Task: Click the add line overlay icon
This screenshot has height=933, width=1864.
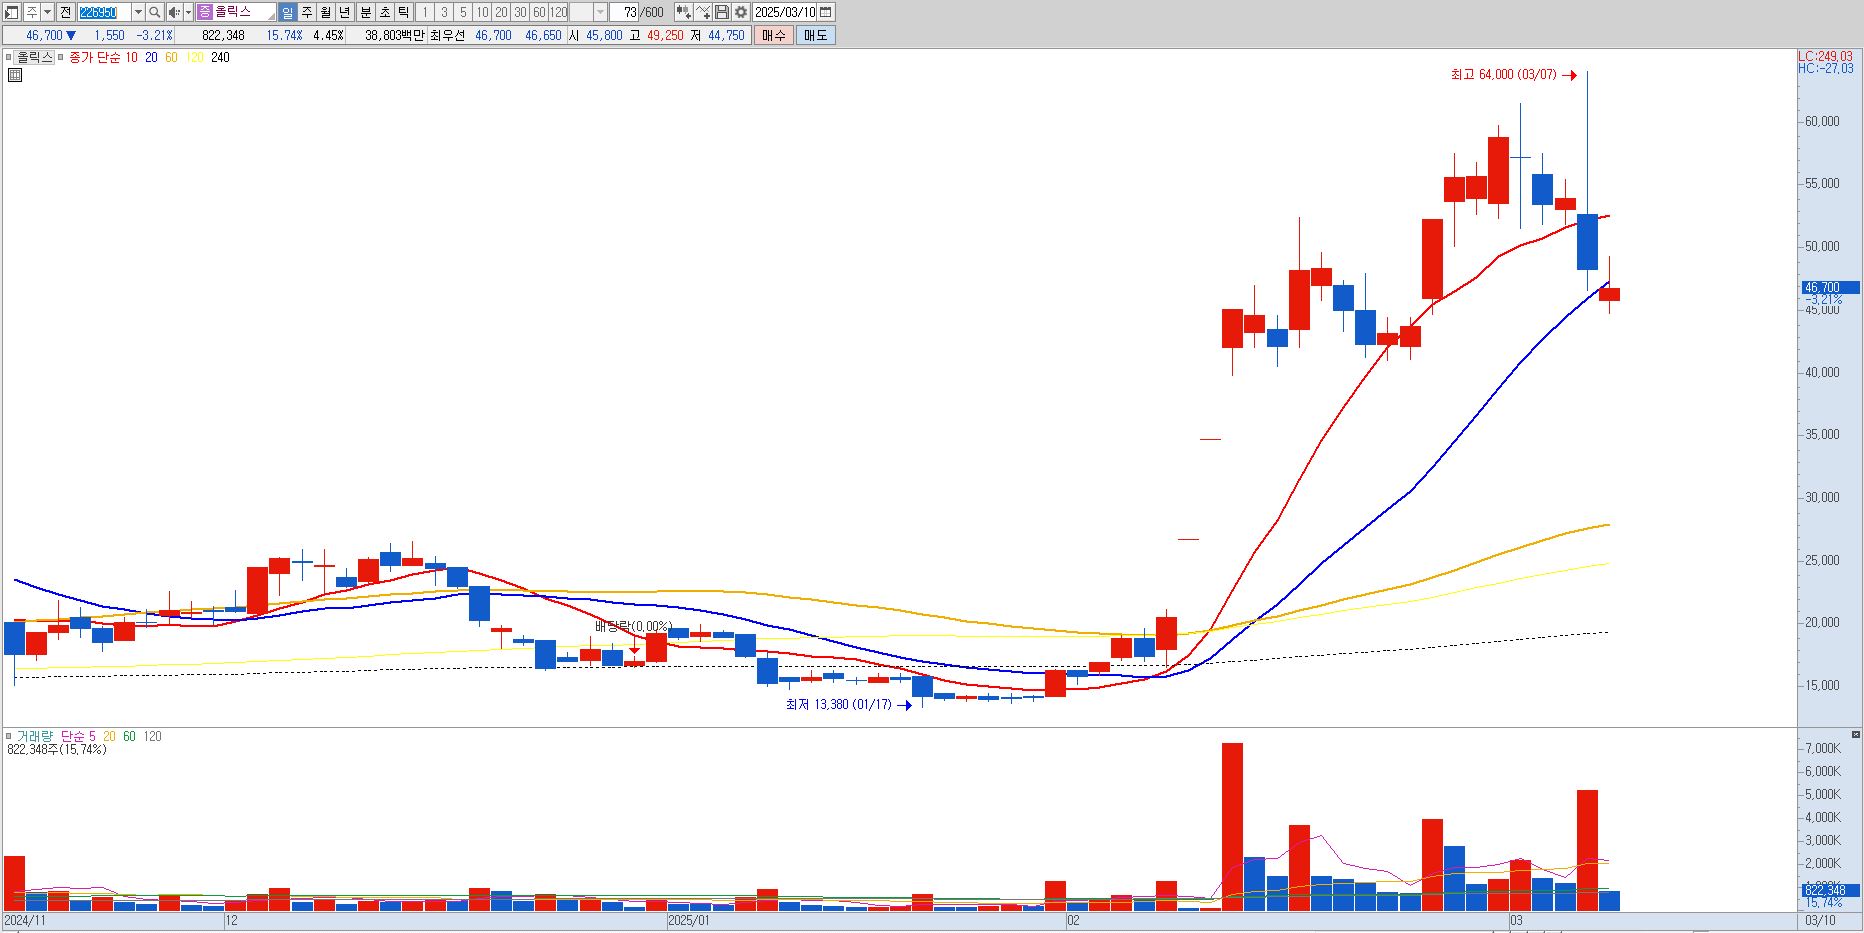Action: (x=703, y=12)
